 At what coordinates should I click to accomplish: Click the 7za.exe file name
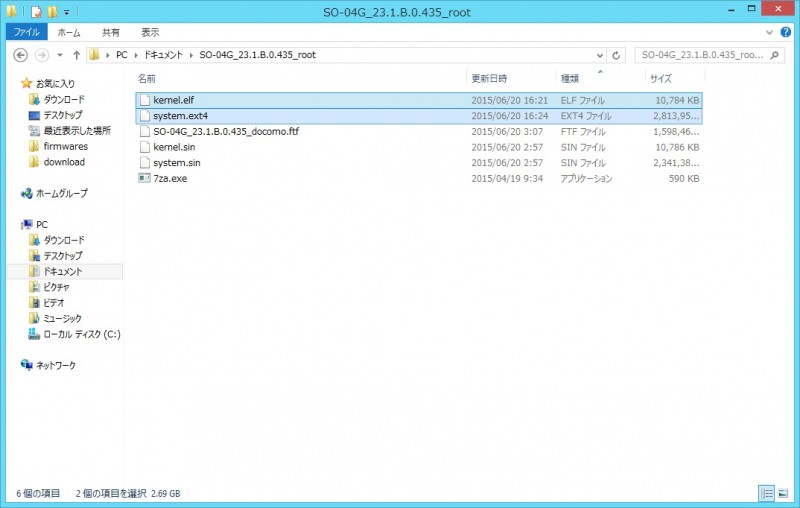170,179
